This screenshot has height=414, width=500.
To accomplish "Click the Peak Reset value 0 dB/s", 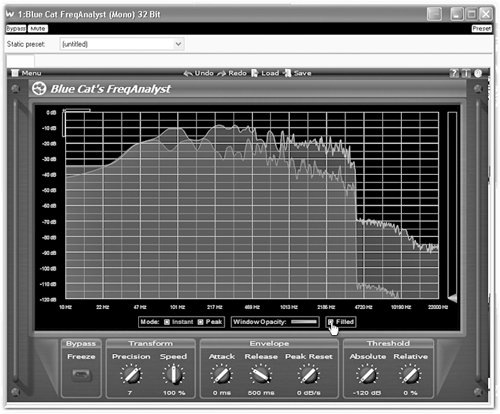I will pyautogui.click(x=309, y=393).
